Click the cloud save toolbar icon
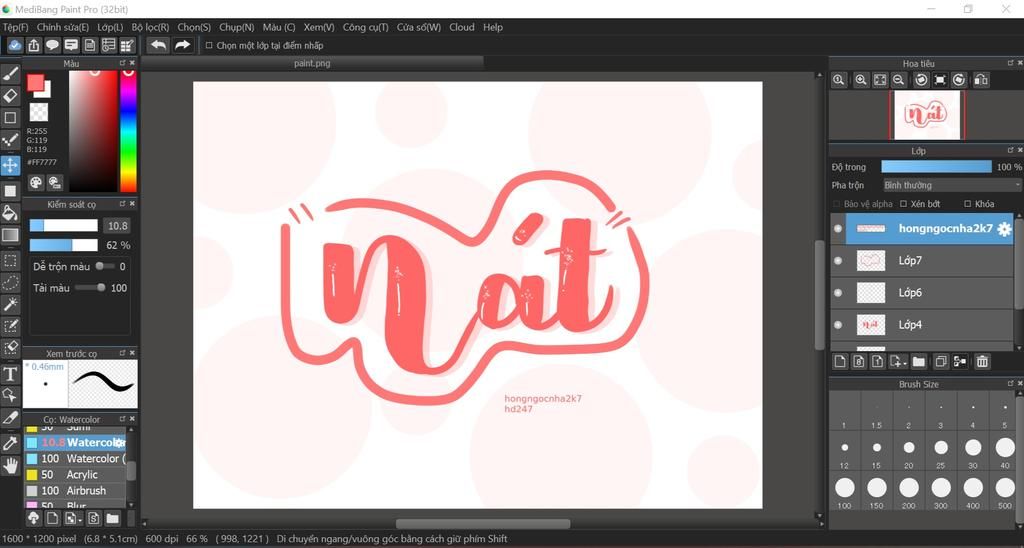Screen dimensions: 1024x548 (x=15, y=45)
